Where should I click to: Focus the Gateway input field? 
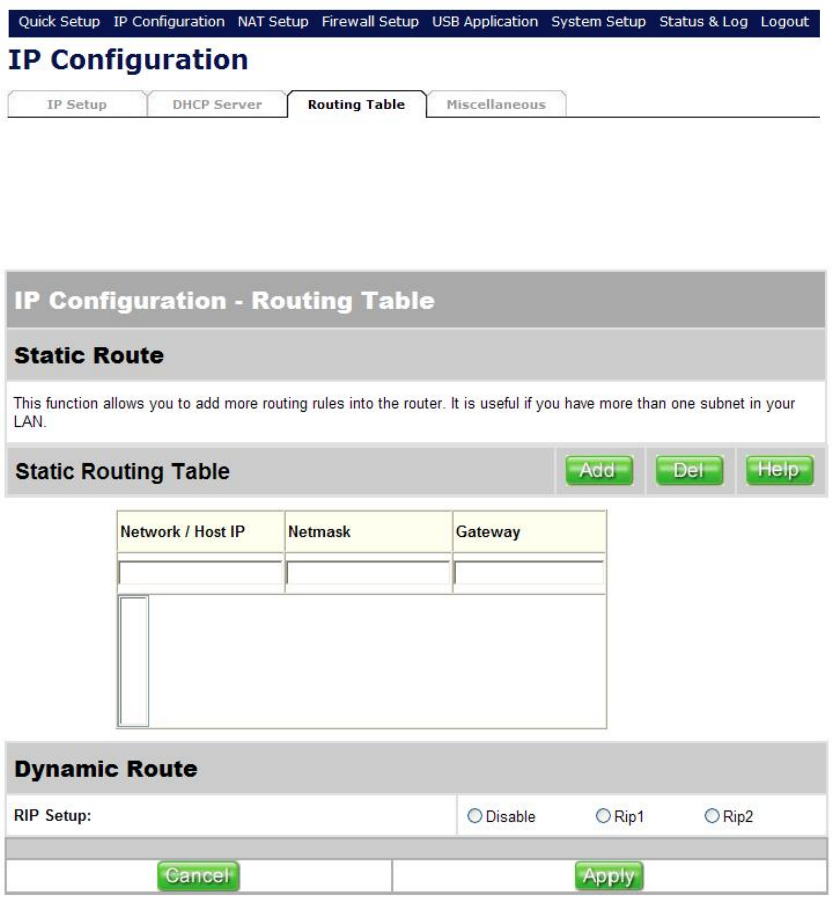coord(529,573)
